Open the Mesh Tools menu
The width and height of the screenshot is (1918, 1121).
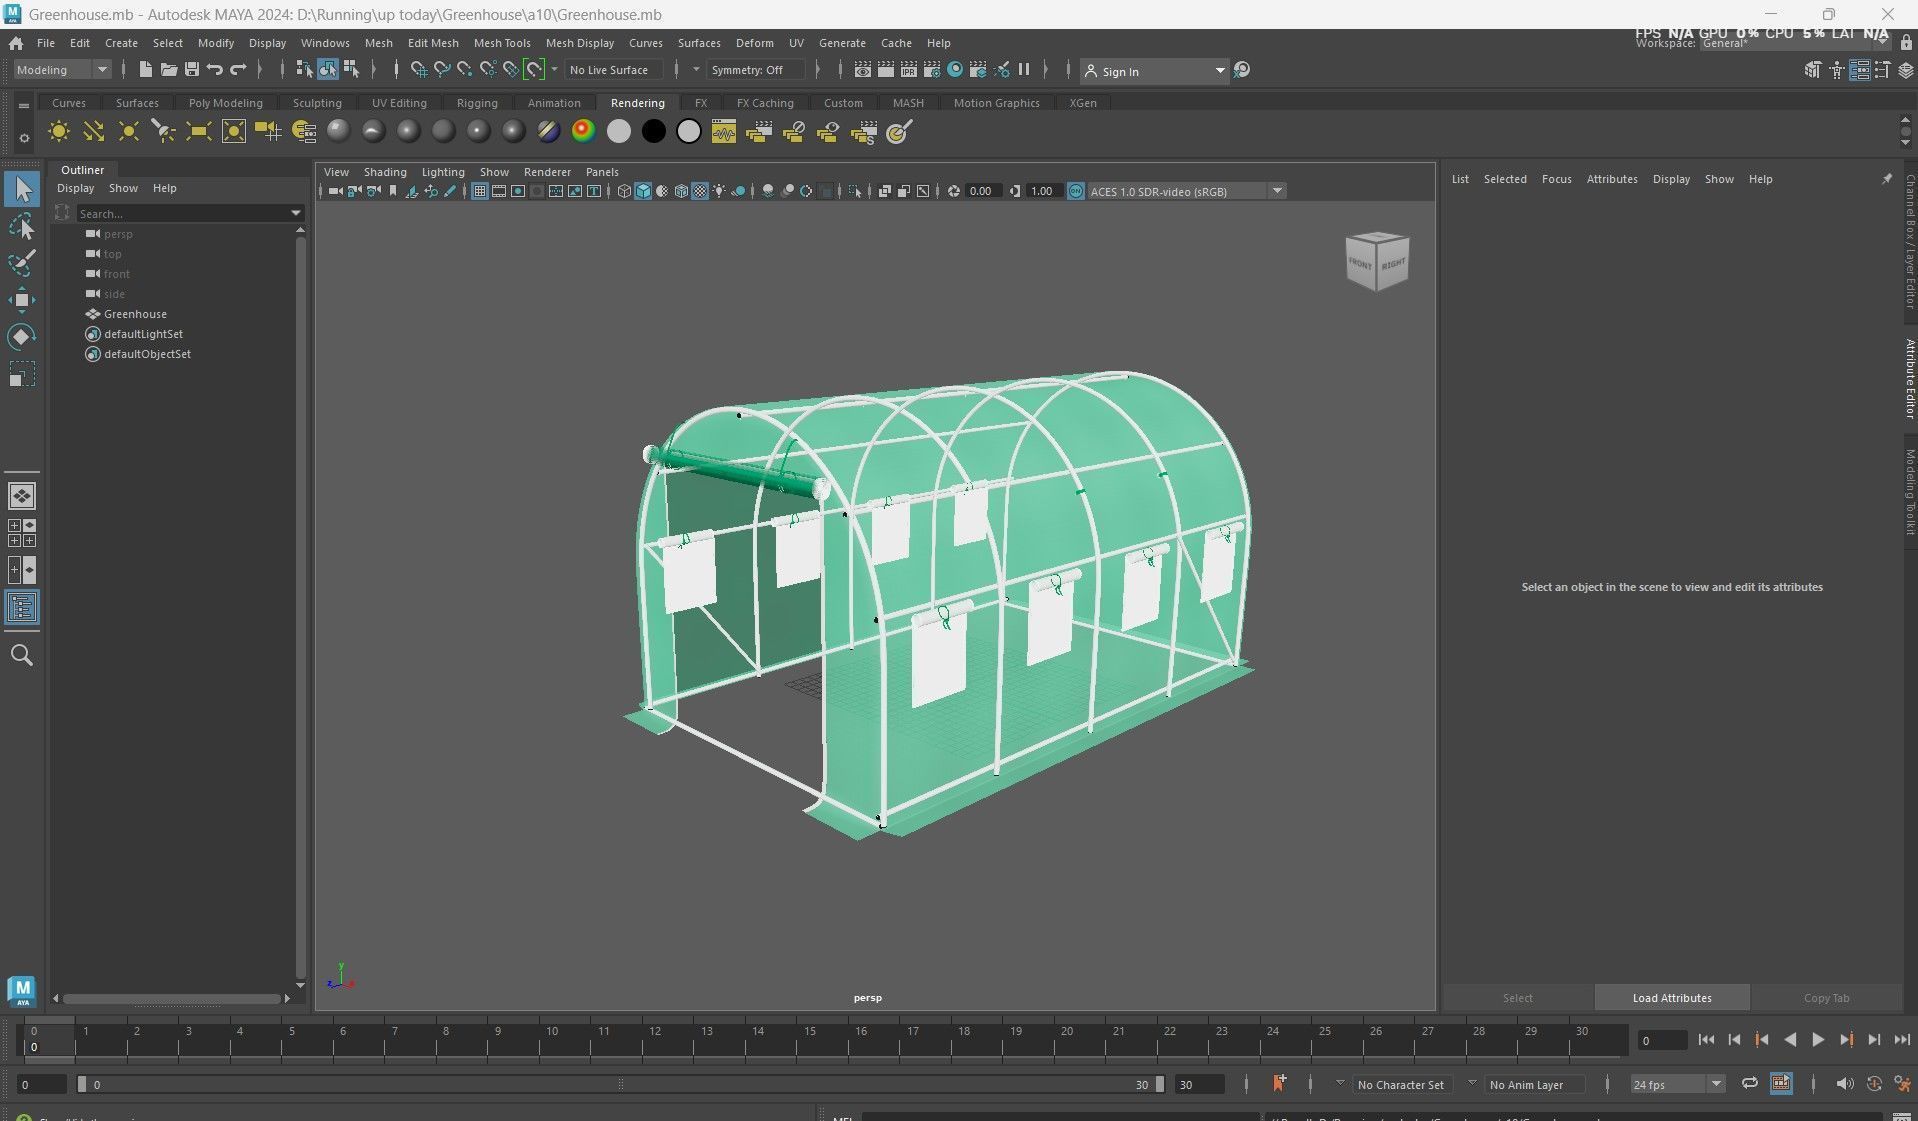tap(502, 43)
